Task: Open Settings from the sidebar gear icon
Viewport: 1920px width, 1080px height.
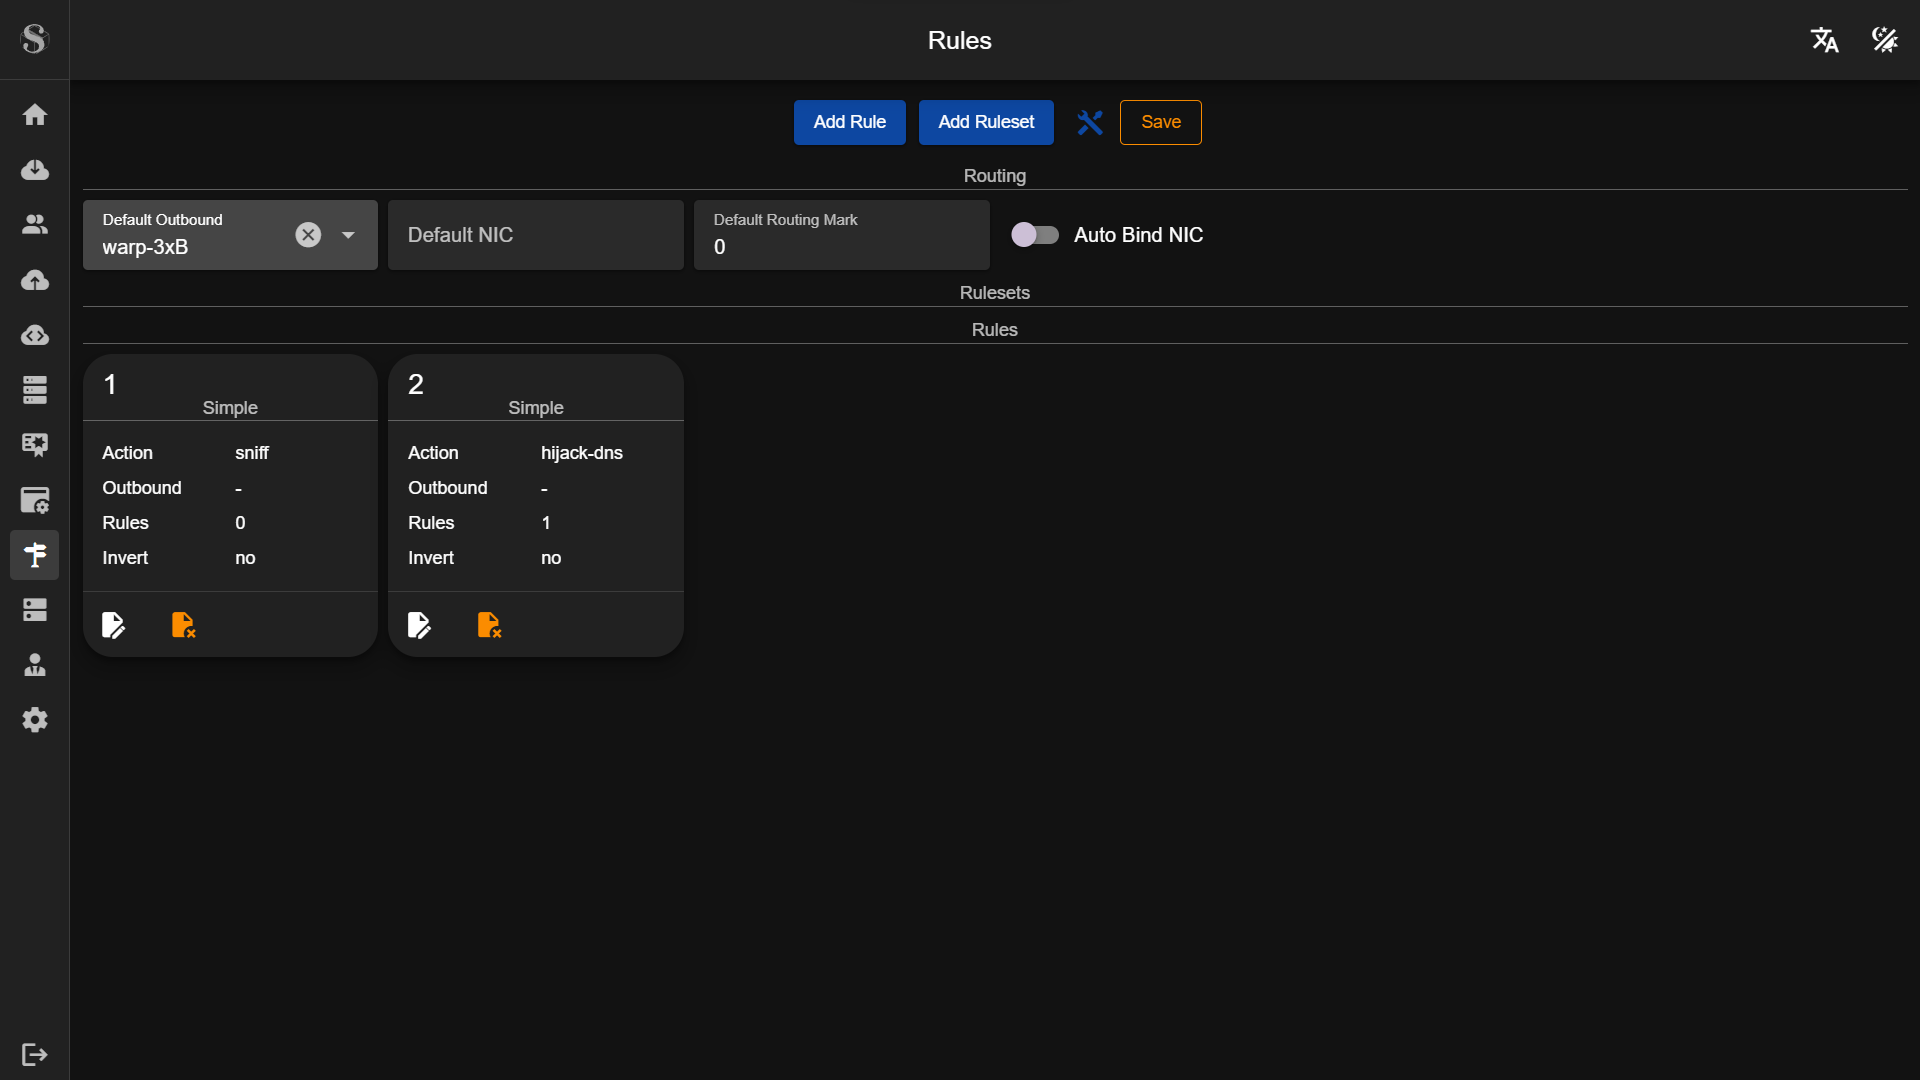Action: click(34, 720)
